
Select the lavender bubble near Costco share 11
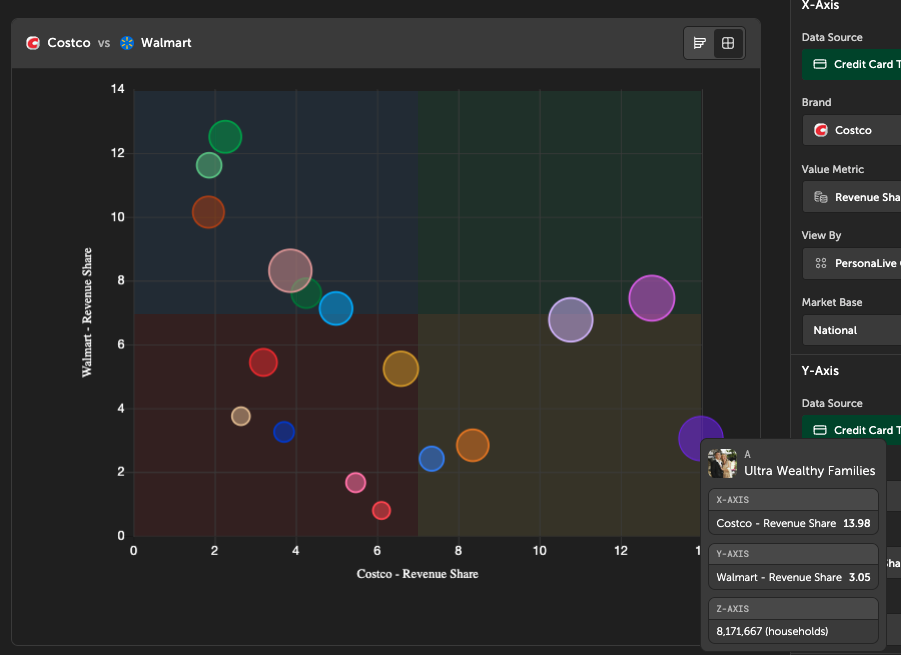click(571, 320)
